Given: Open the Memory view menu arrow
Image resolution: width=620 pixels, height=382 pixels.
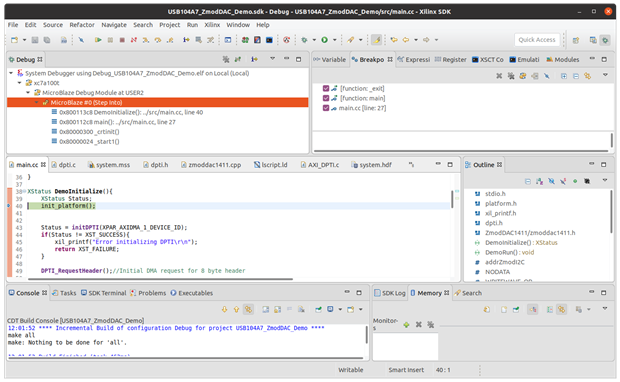Looking at the screenshot, I should click(x=605, y=308).
